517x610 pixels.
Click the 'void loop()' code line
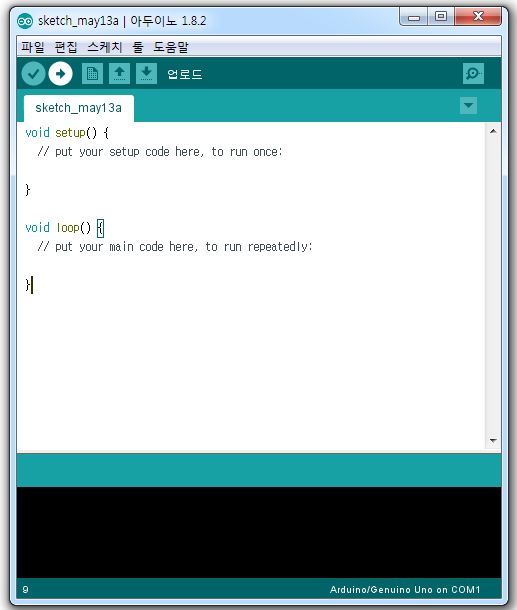pyautogui.click(x=64, y=228)
